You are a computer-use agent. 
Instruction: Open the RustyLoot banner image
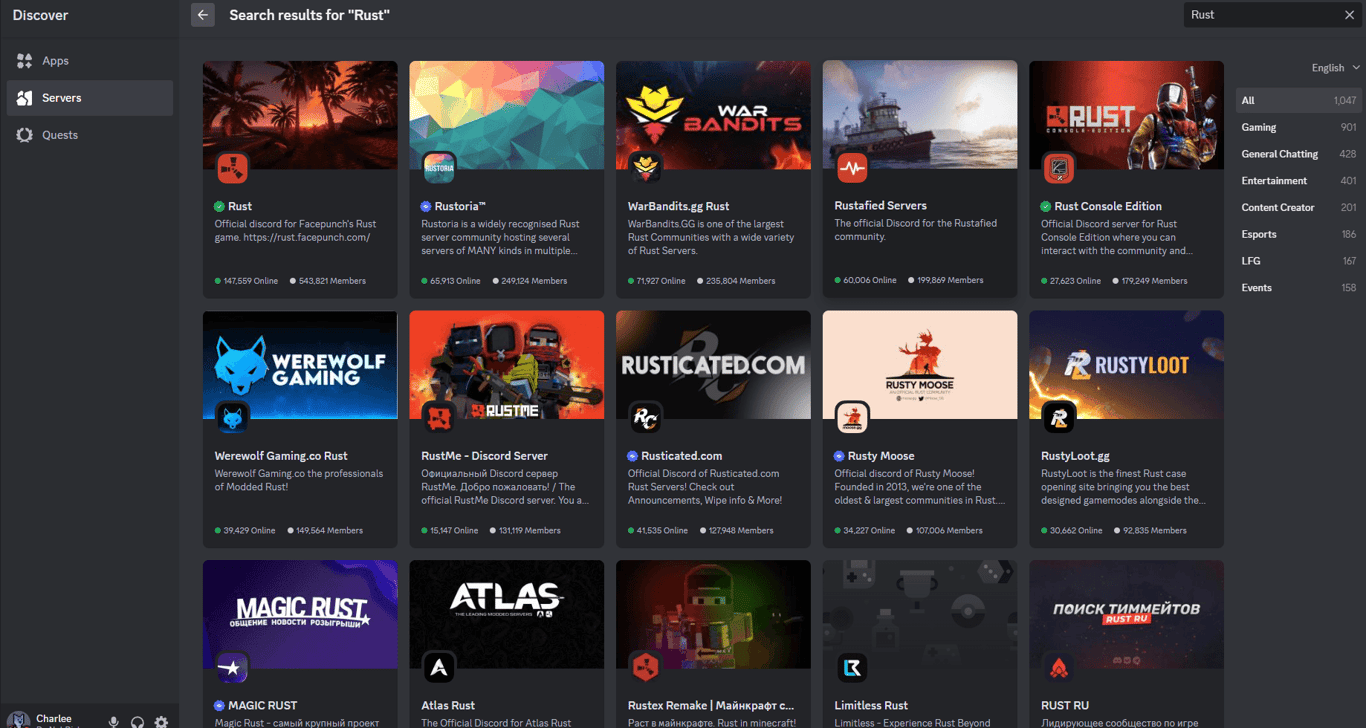point(1126,364)
